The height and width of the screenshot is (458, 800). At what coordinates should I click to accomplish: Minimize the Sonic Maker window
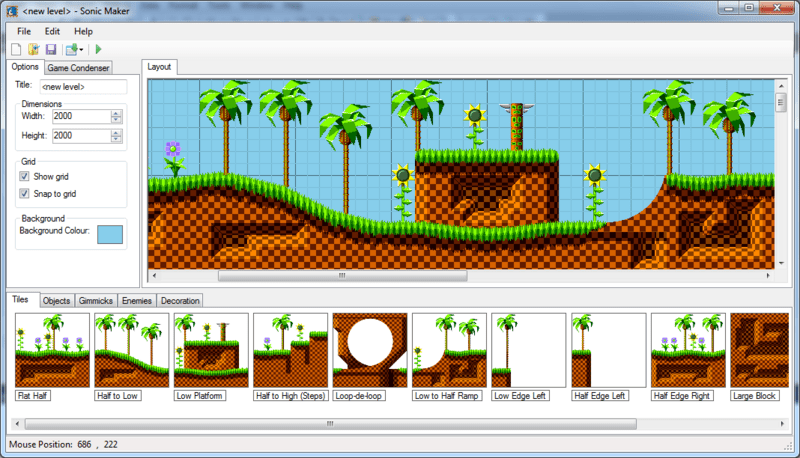[729, 8]
